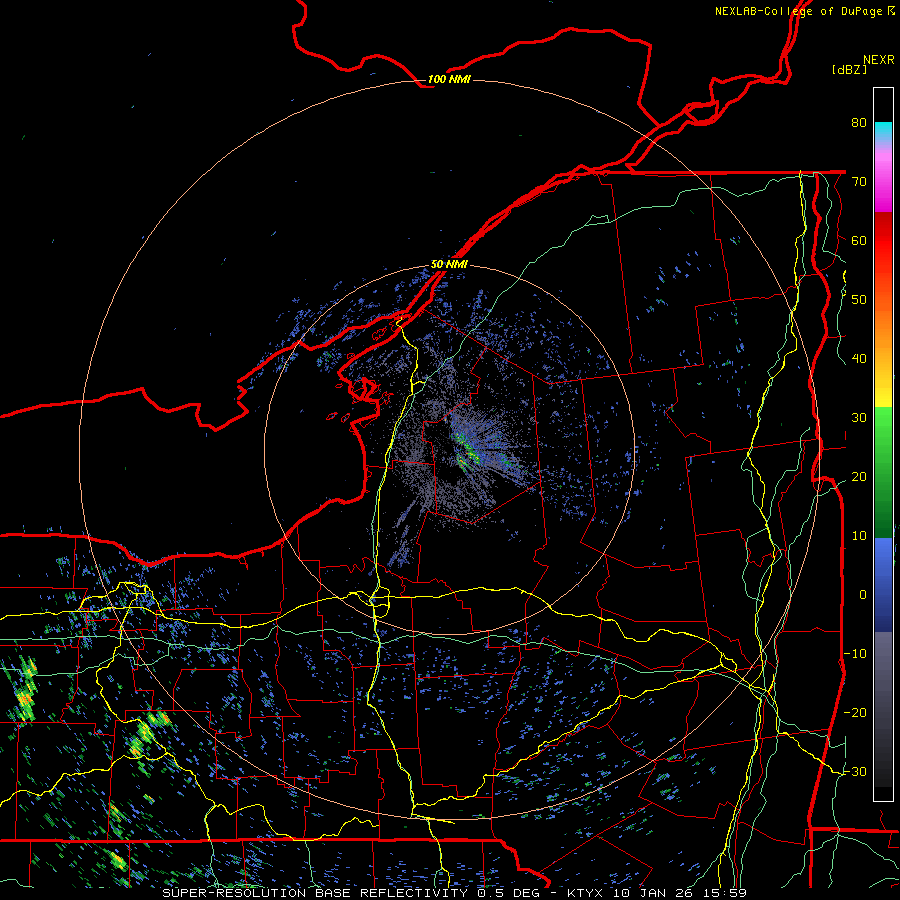Click the 60 dBZ scale value
This screenshot has height=900, width=900.
859,240
